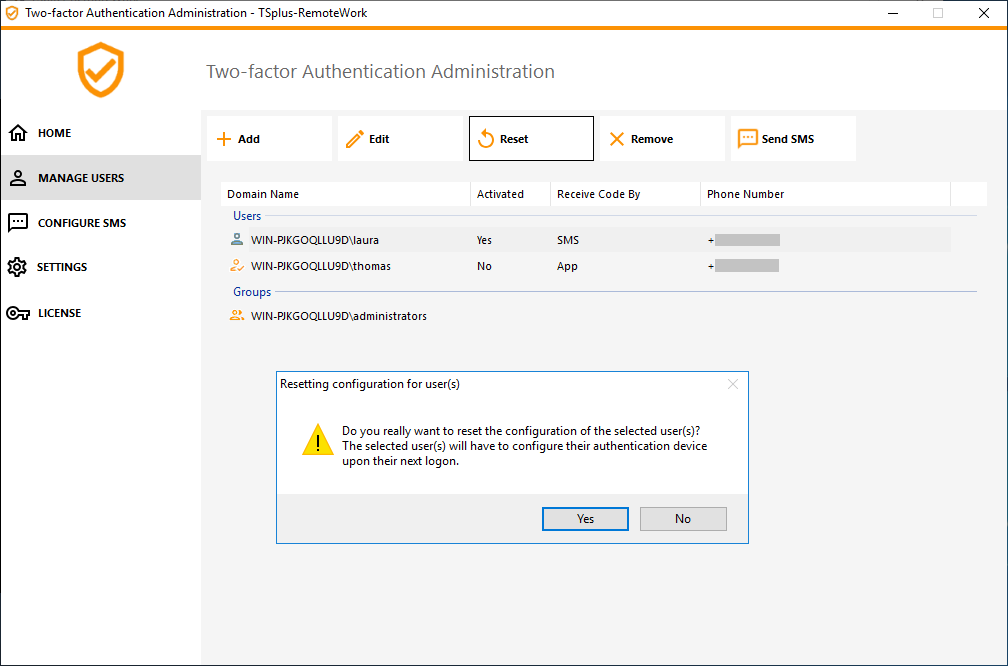Sort by Activated column header
This screenshot has width=1008, height=666.
[x=499, y=194]
